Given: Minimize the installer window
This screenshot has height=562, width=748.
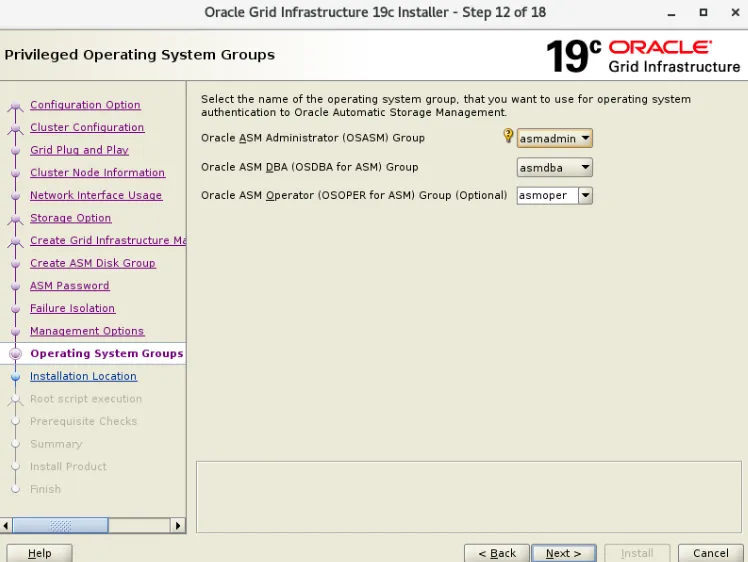Looking at the screenshot, I should coord(671,13).
